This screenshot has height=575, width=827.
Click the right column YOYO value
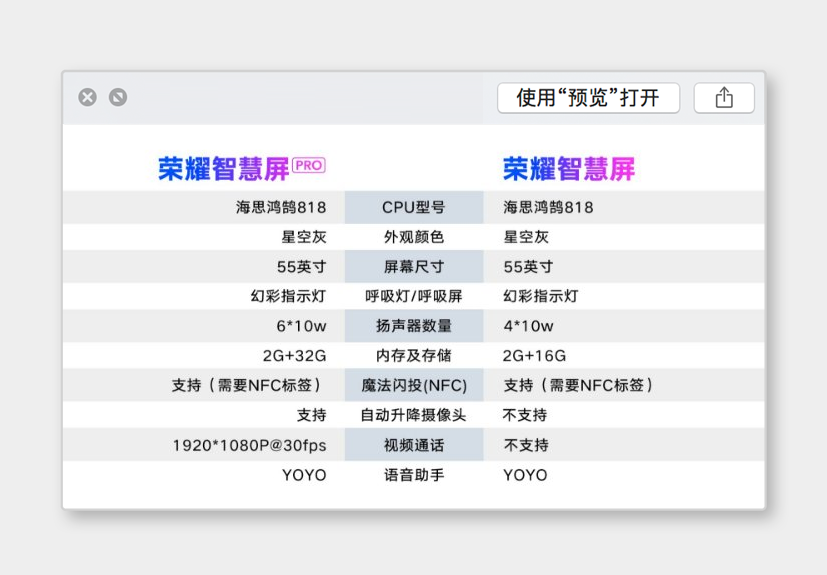[525, 475]
